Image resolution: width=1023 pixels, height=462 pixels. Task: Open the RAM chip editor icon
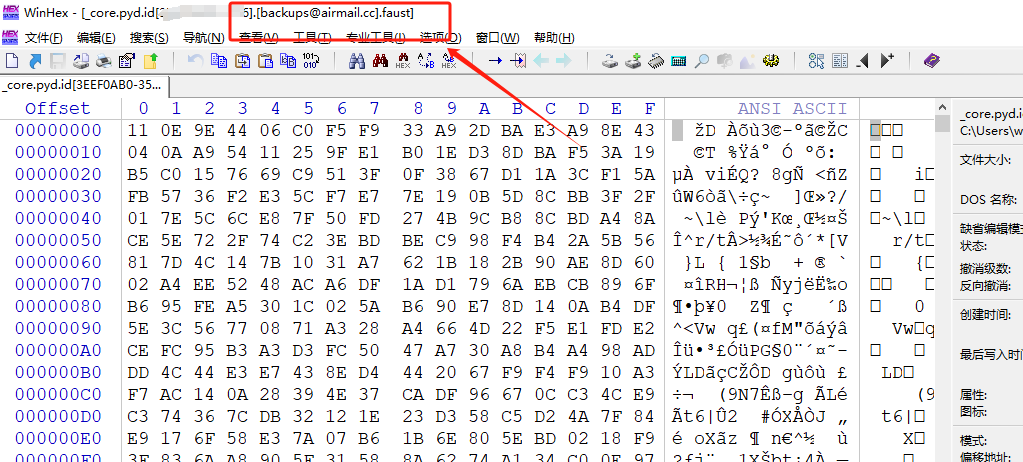tap(656, 61)
